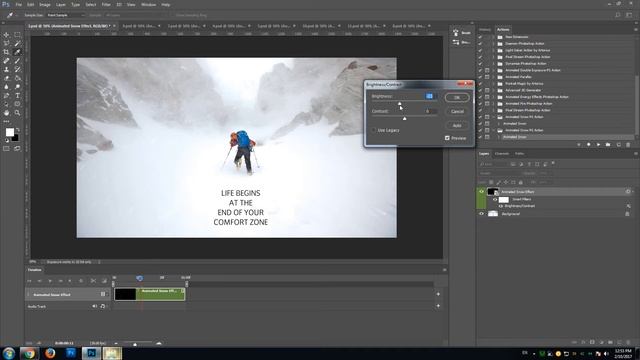This screenshot has width=640, height=360.
Task: Click the Contrast slider handle
Action: [x=404, y=118]
